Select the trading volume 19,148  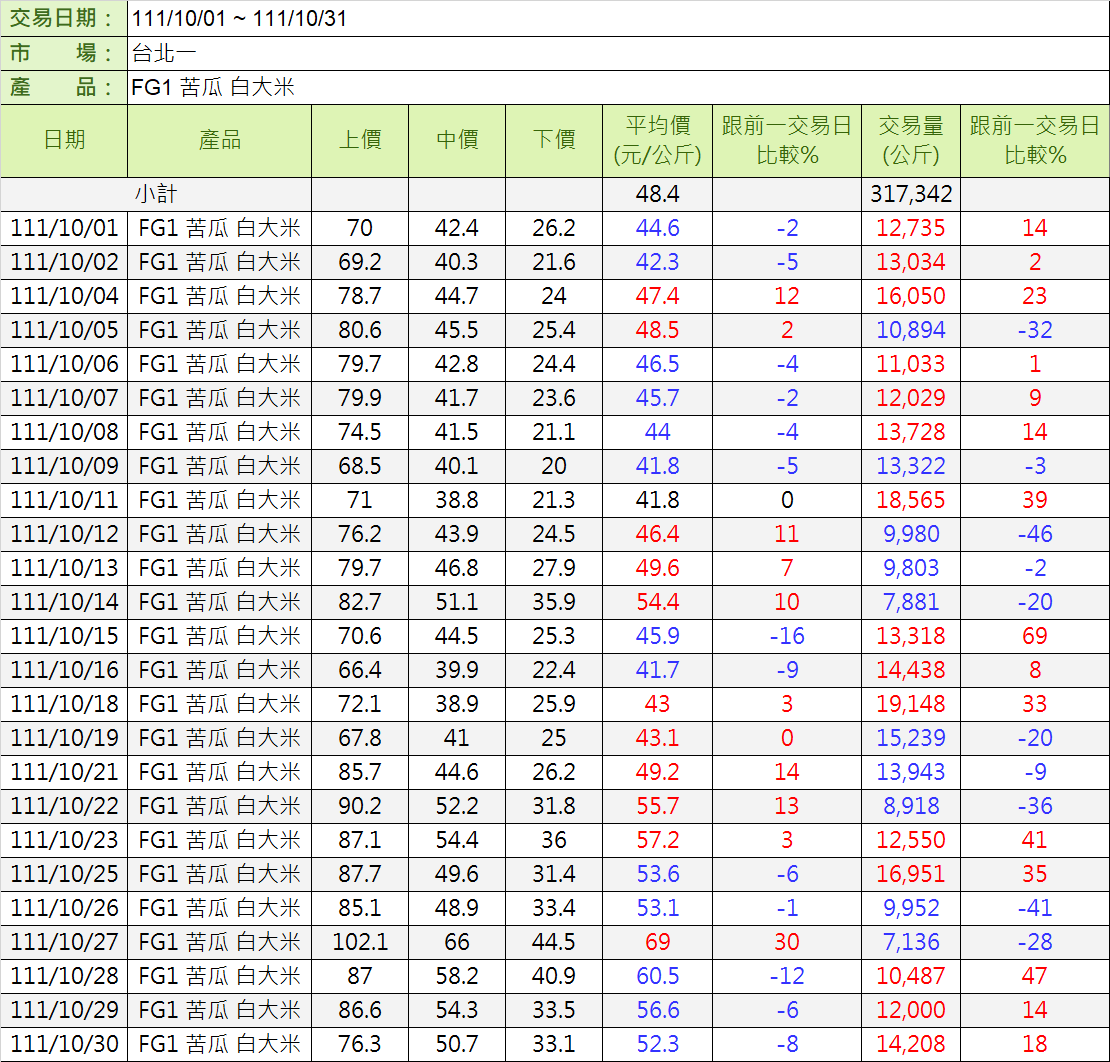pos(910,704)
